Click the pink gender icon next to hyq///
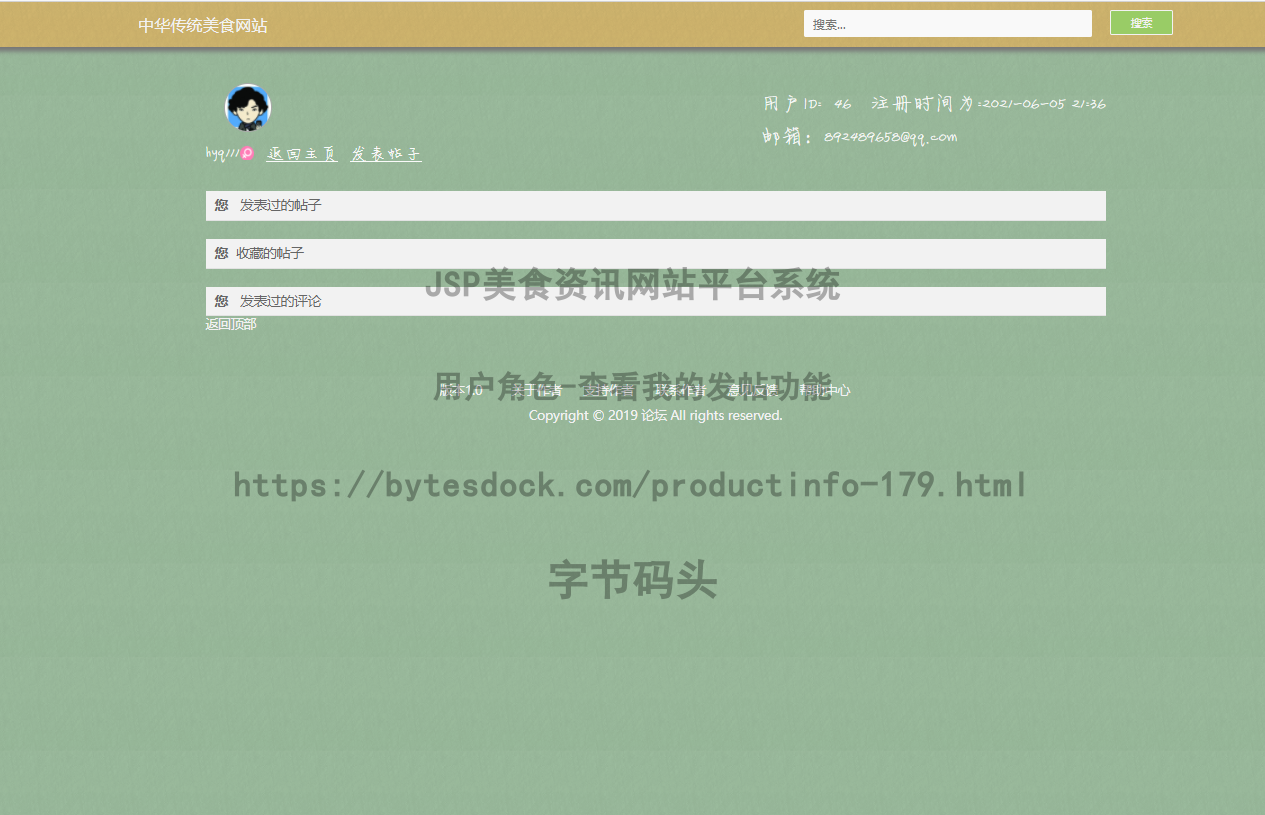This screenshot has width=1265, height=815. pos(245,152)
